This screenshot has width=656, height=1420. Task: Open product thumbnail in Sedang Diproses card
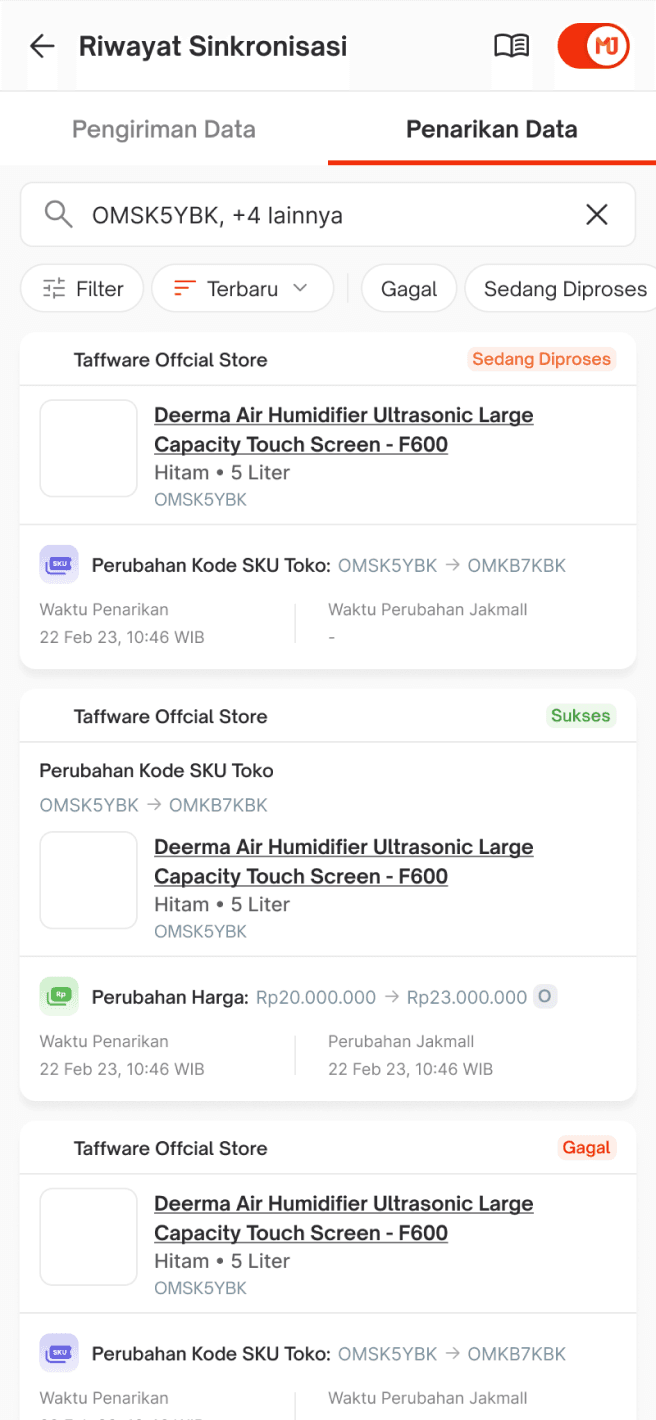coord(88,448)
